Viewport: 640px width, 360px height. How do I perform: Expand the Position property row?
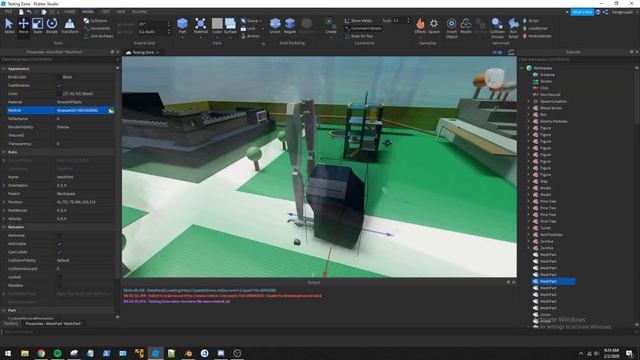4,202
